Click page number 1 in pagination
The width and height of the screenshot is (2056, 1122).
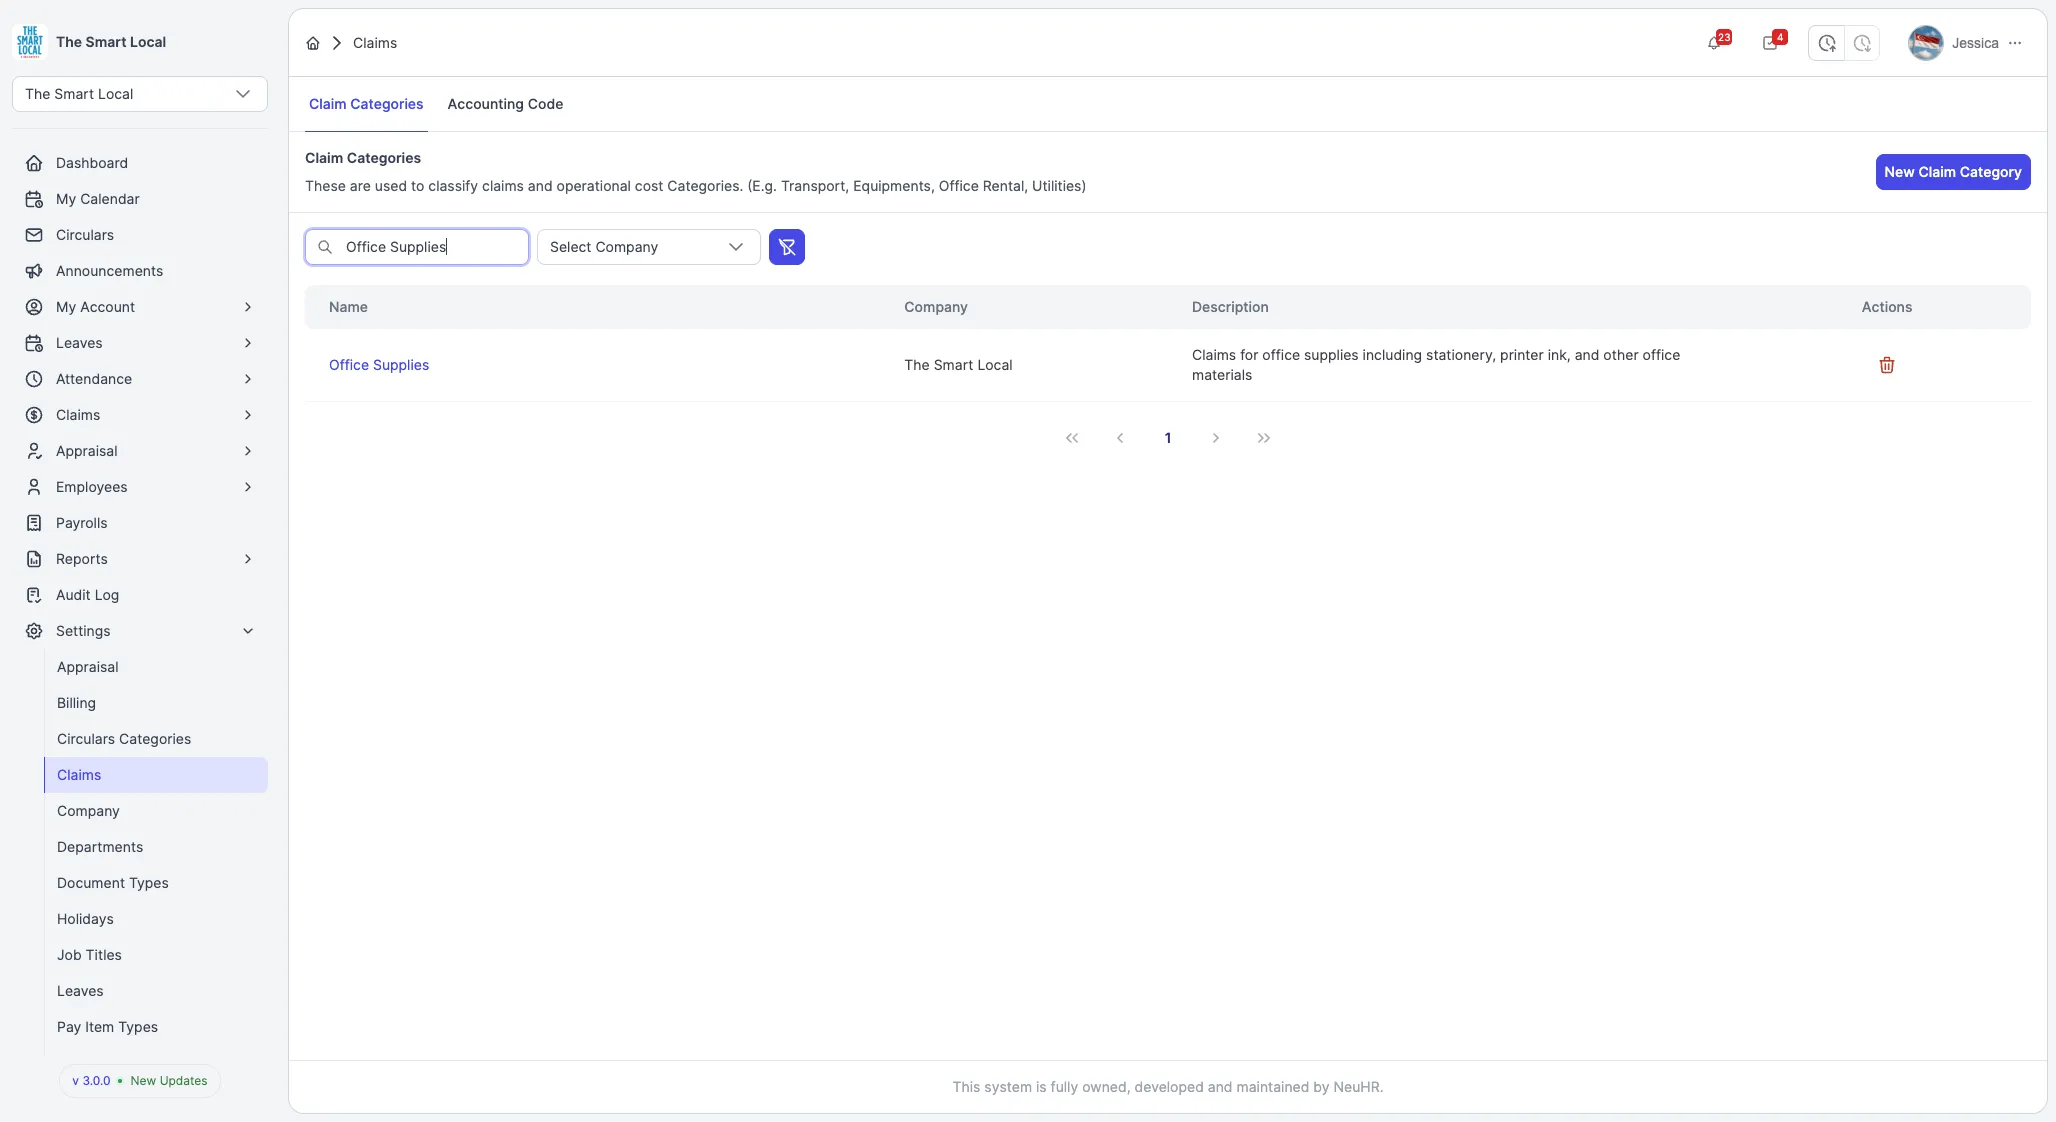1168,438
